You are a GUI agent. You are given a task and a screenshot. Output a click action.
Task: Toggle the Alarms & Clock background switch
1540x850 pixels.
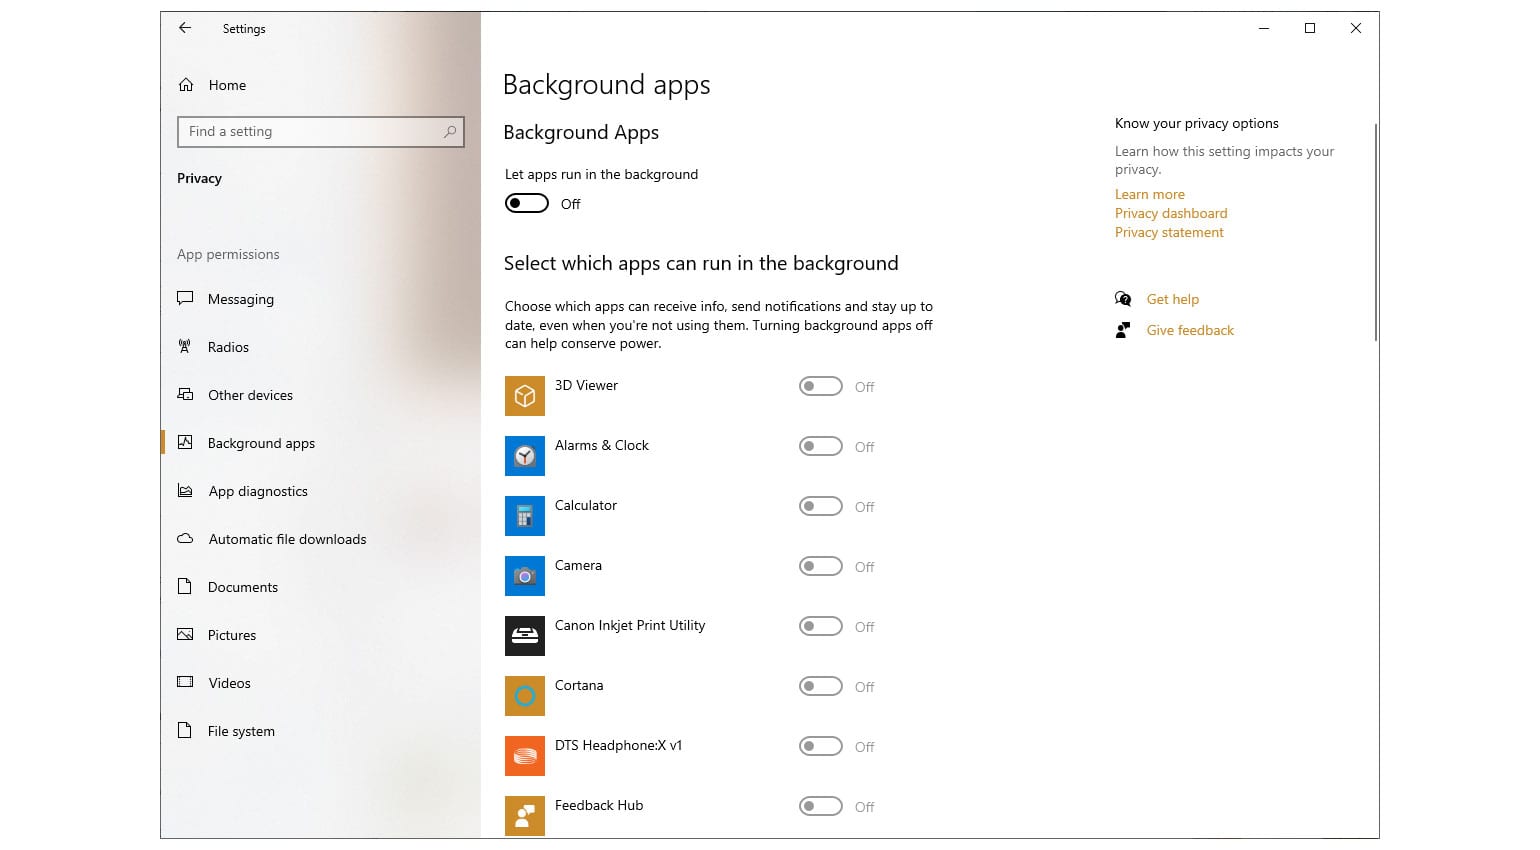click(821, 446)
